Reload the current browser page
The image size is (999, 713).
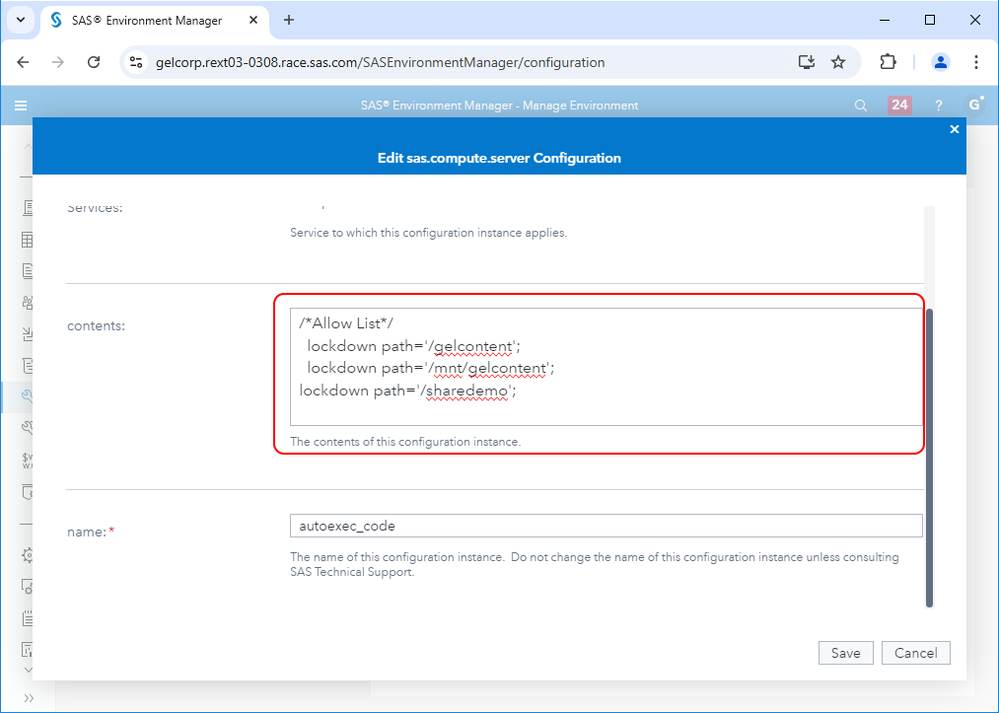[x=94, y=62]
